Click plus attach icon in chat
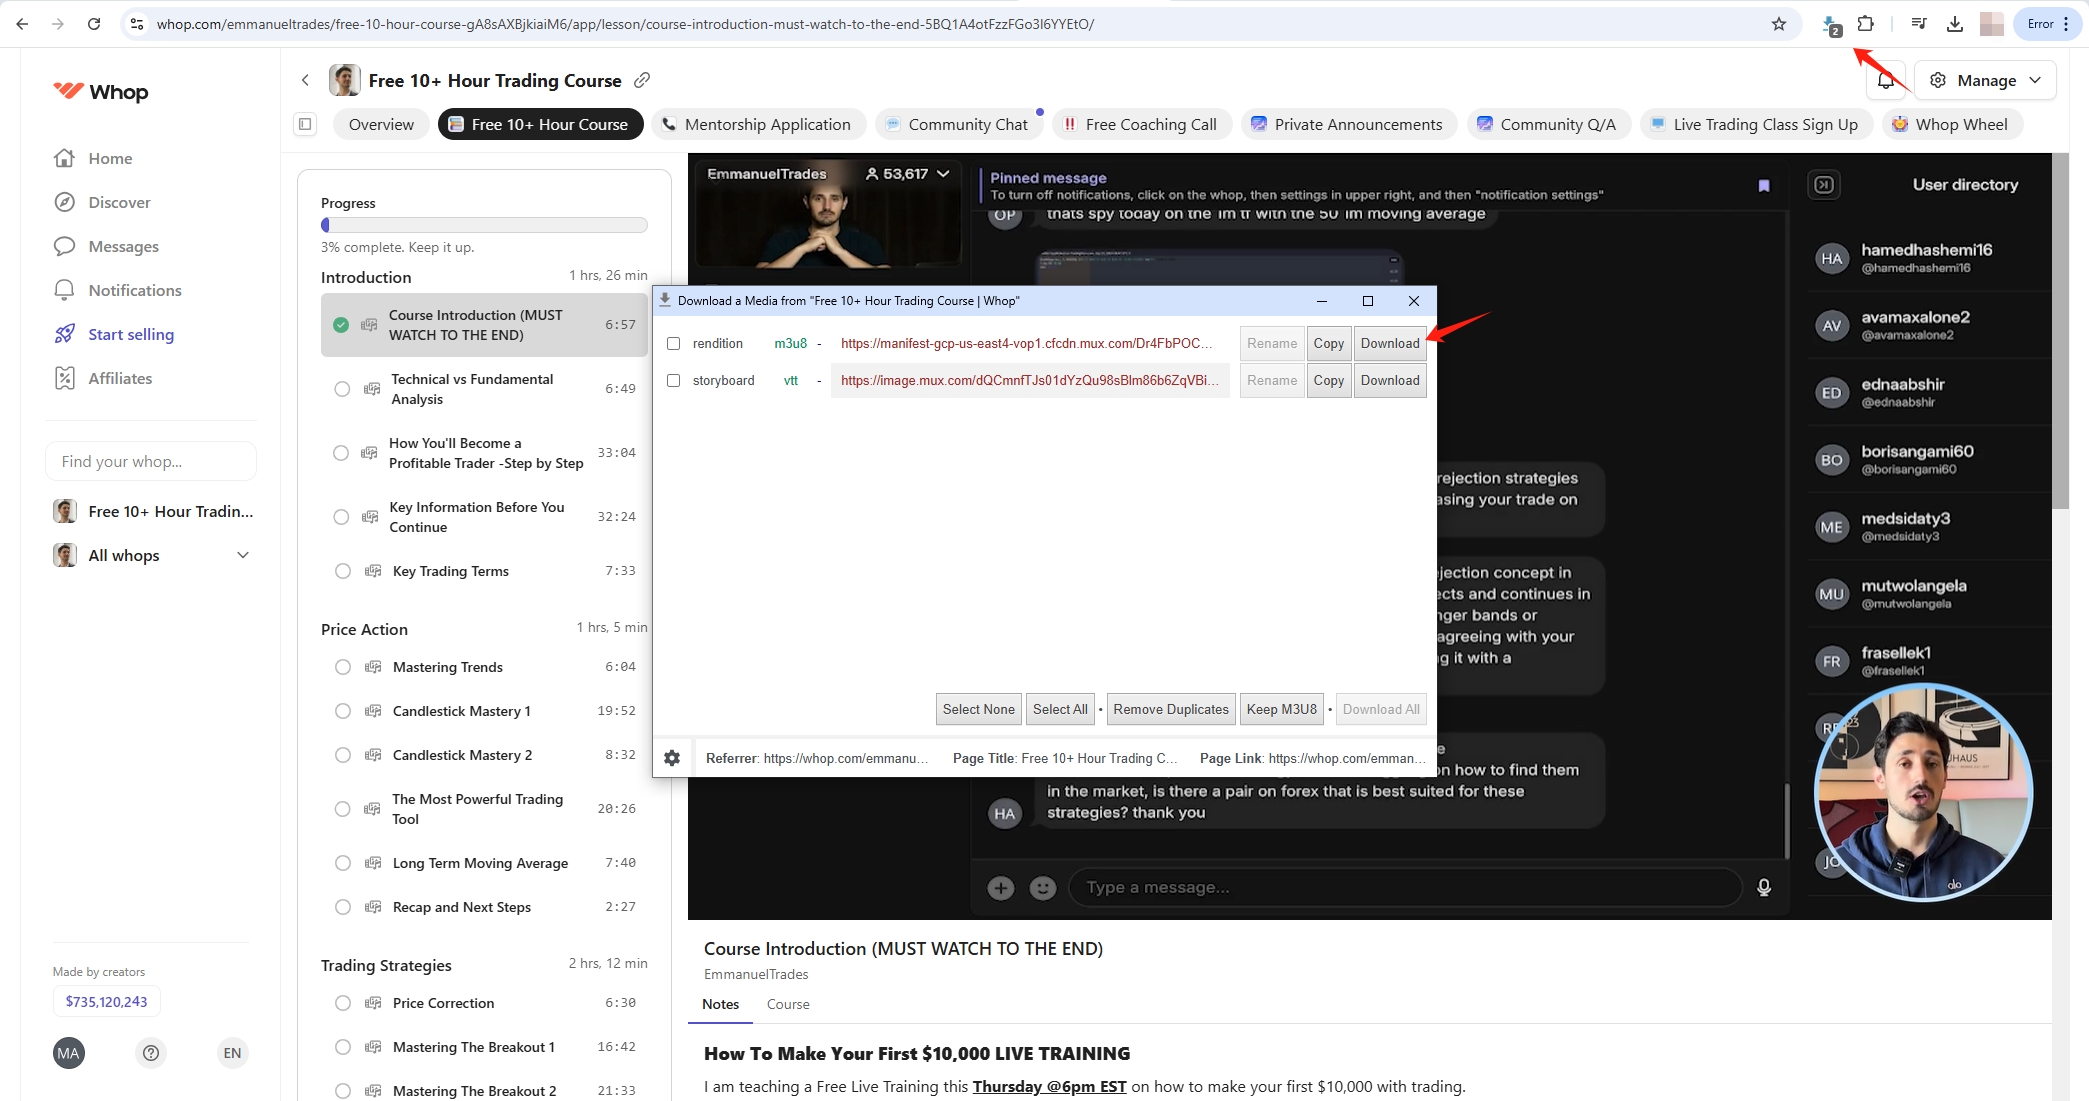Screen dimensions: 2089x1101 pos(1001,888)
